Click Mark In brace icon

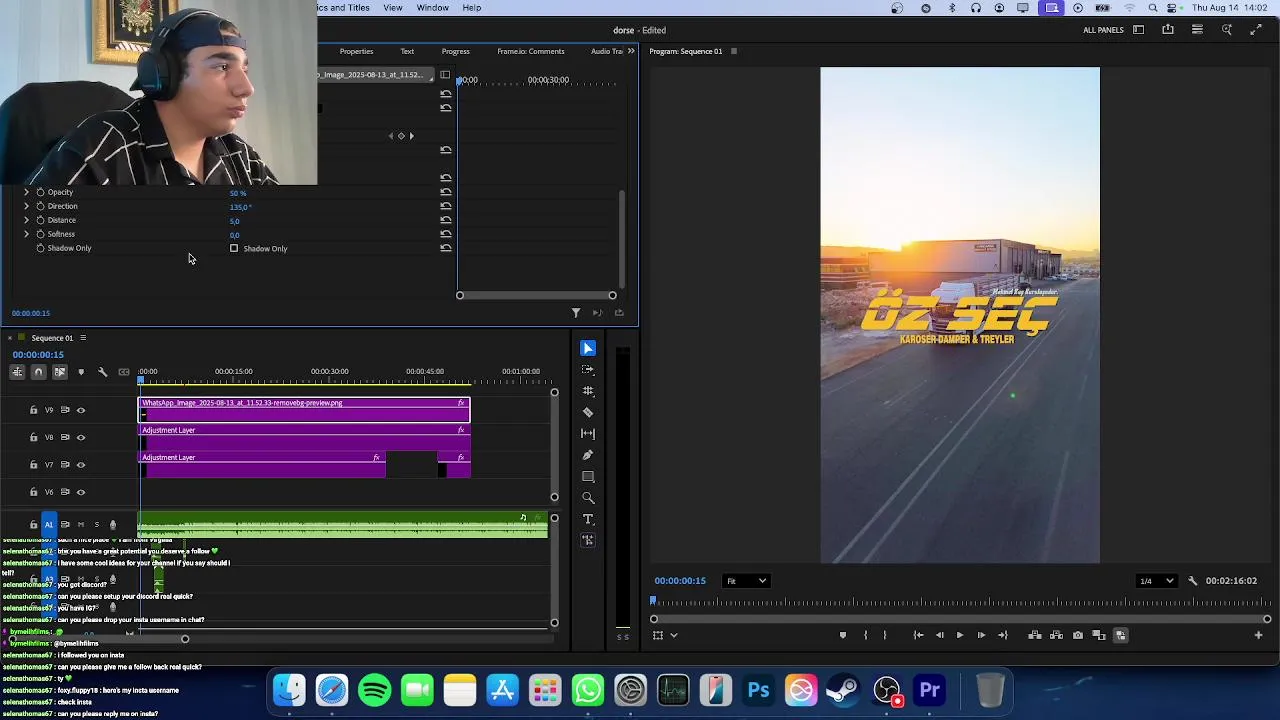coord(865,635)
